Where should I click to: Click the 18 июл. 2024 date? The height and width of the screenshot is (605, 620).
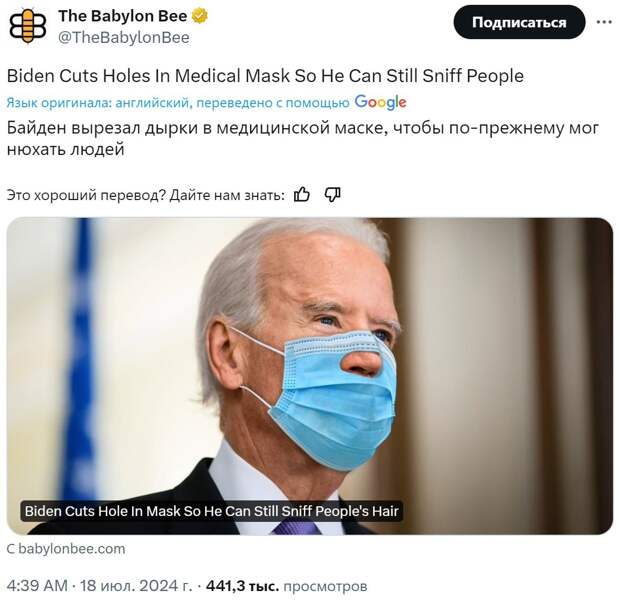point(136,586)
